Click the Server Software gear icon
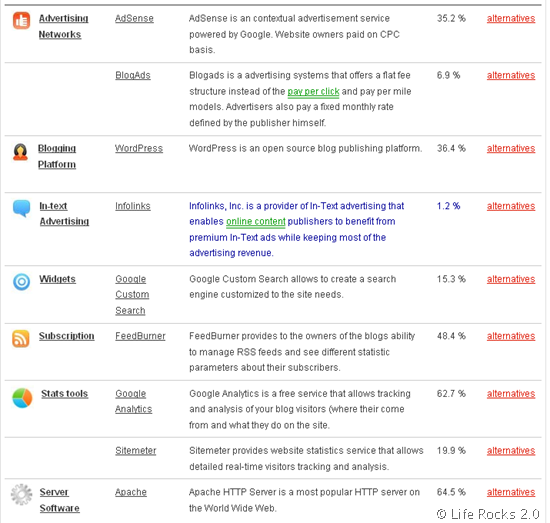 point(21,494)
